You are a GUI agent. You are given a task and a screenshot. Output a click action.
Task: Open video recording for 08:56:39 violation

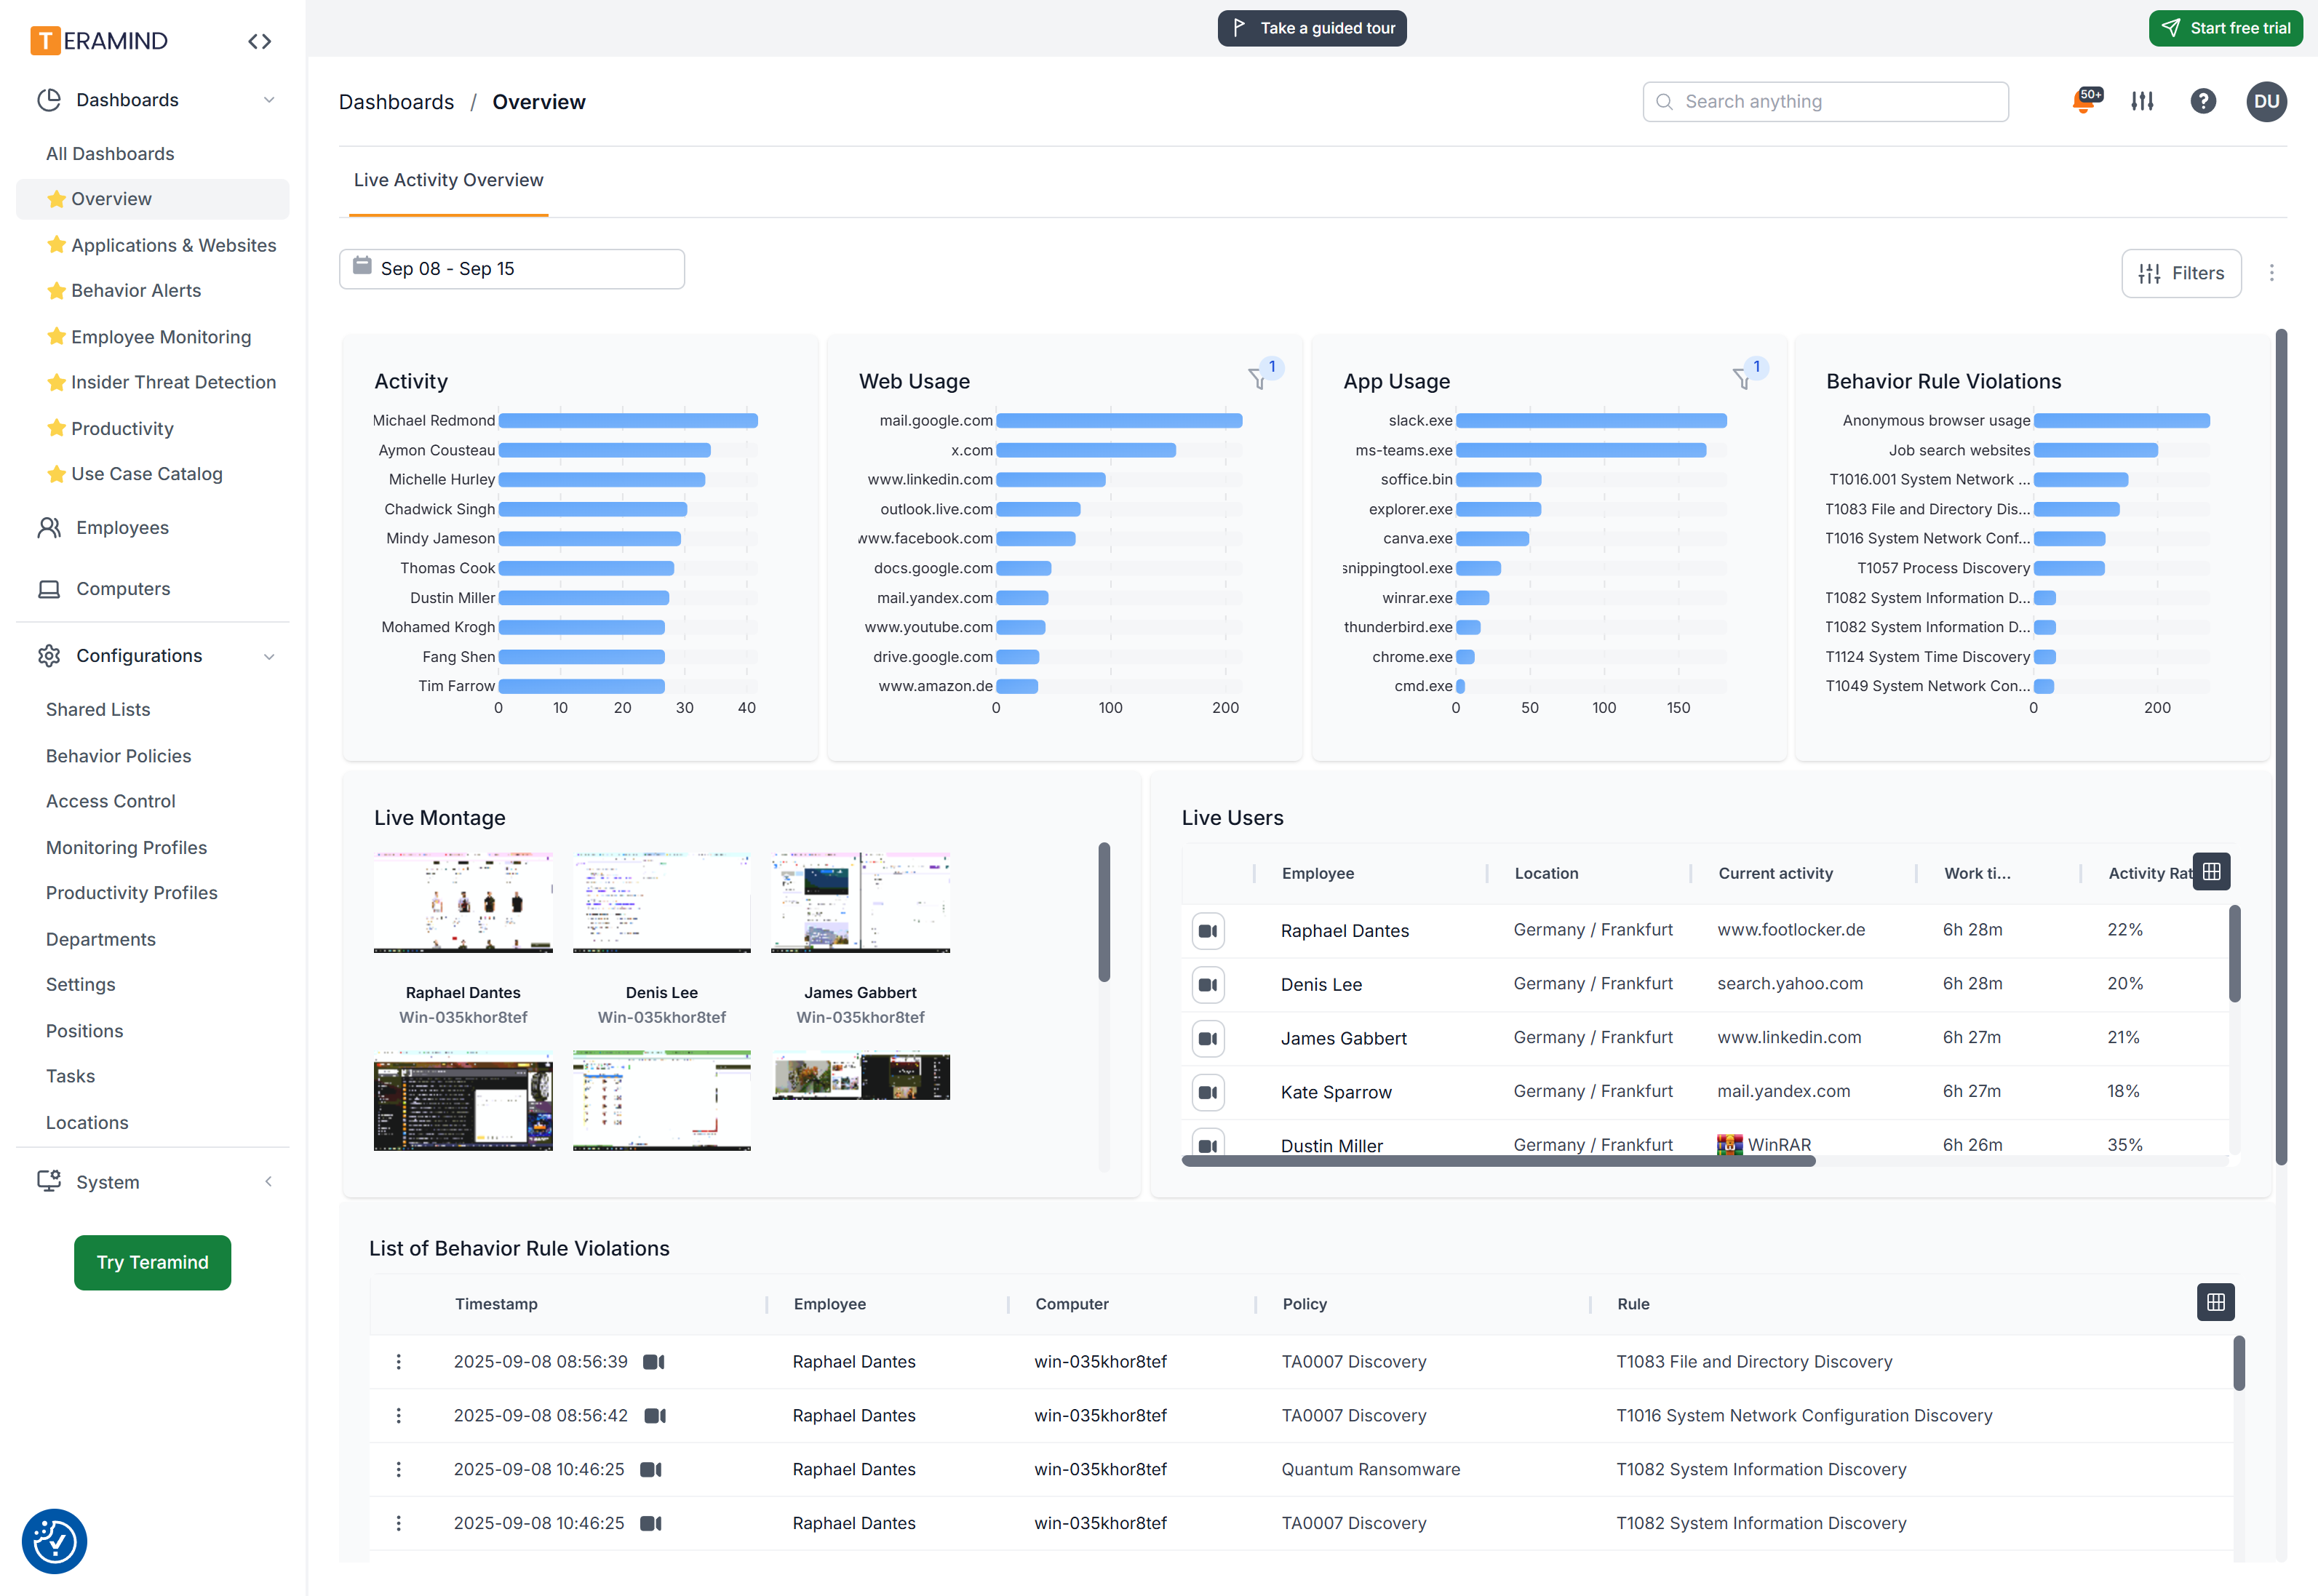(654, 1362)
